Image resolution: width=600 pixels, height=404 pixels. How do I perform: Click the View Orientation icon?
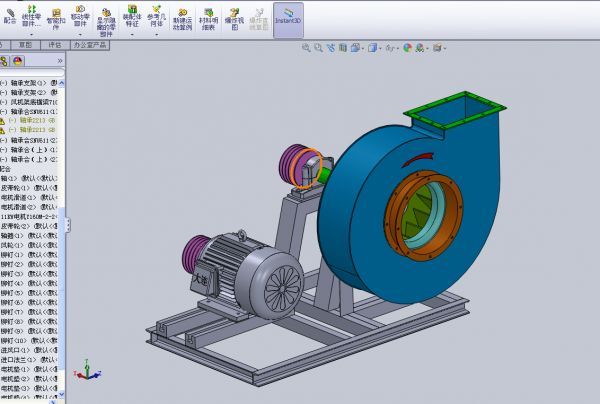355,48
